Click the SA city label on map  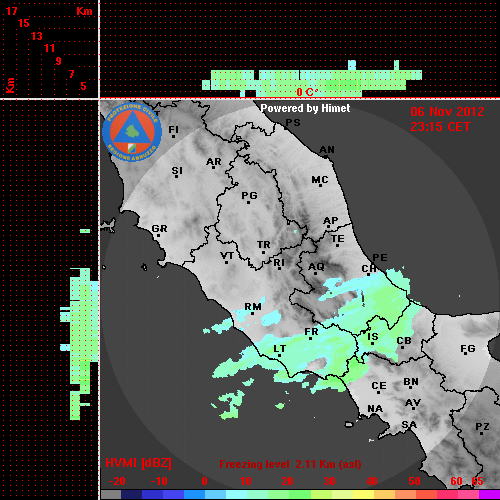pos(409,425)
